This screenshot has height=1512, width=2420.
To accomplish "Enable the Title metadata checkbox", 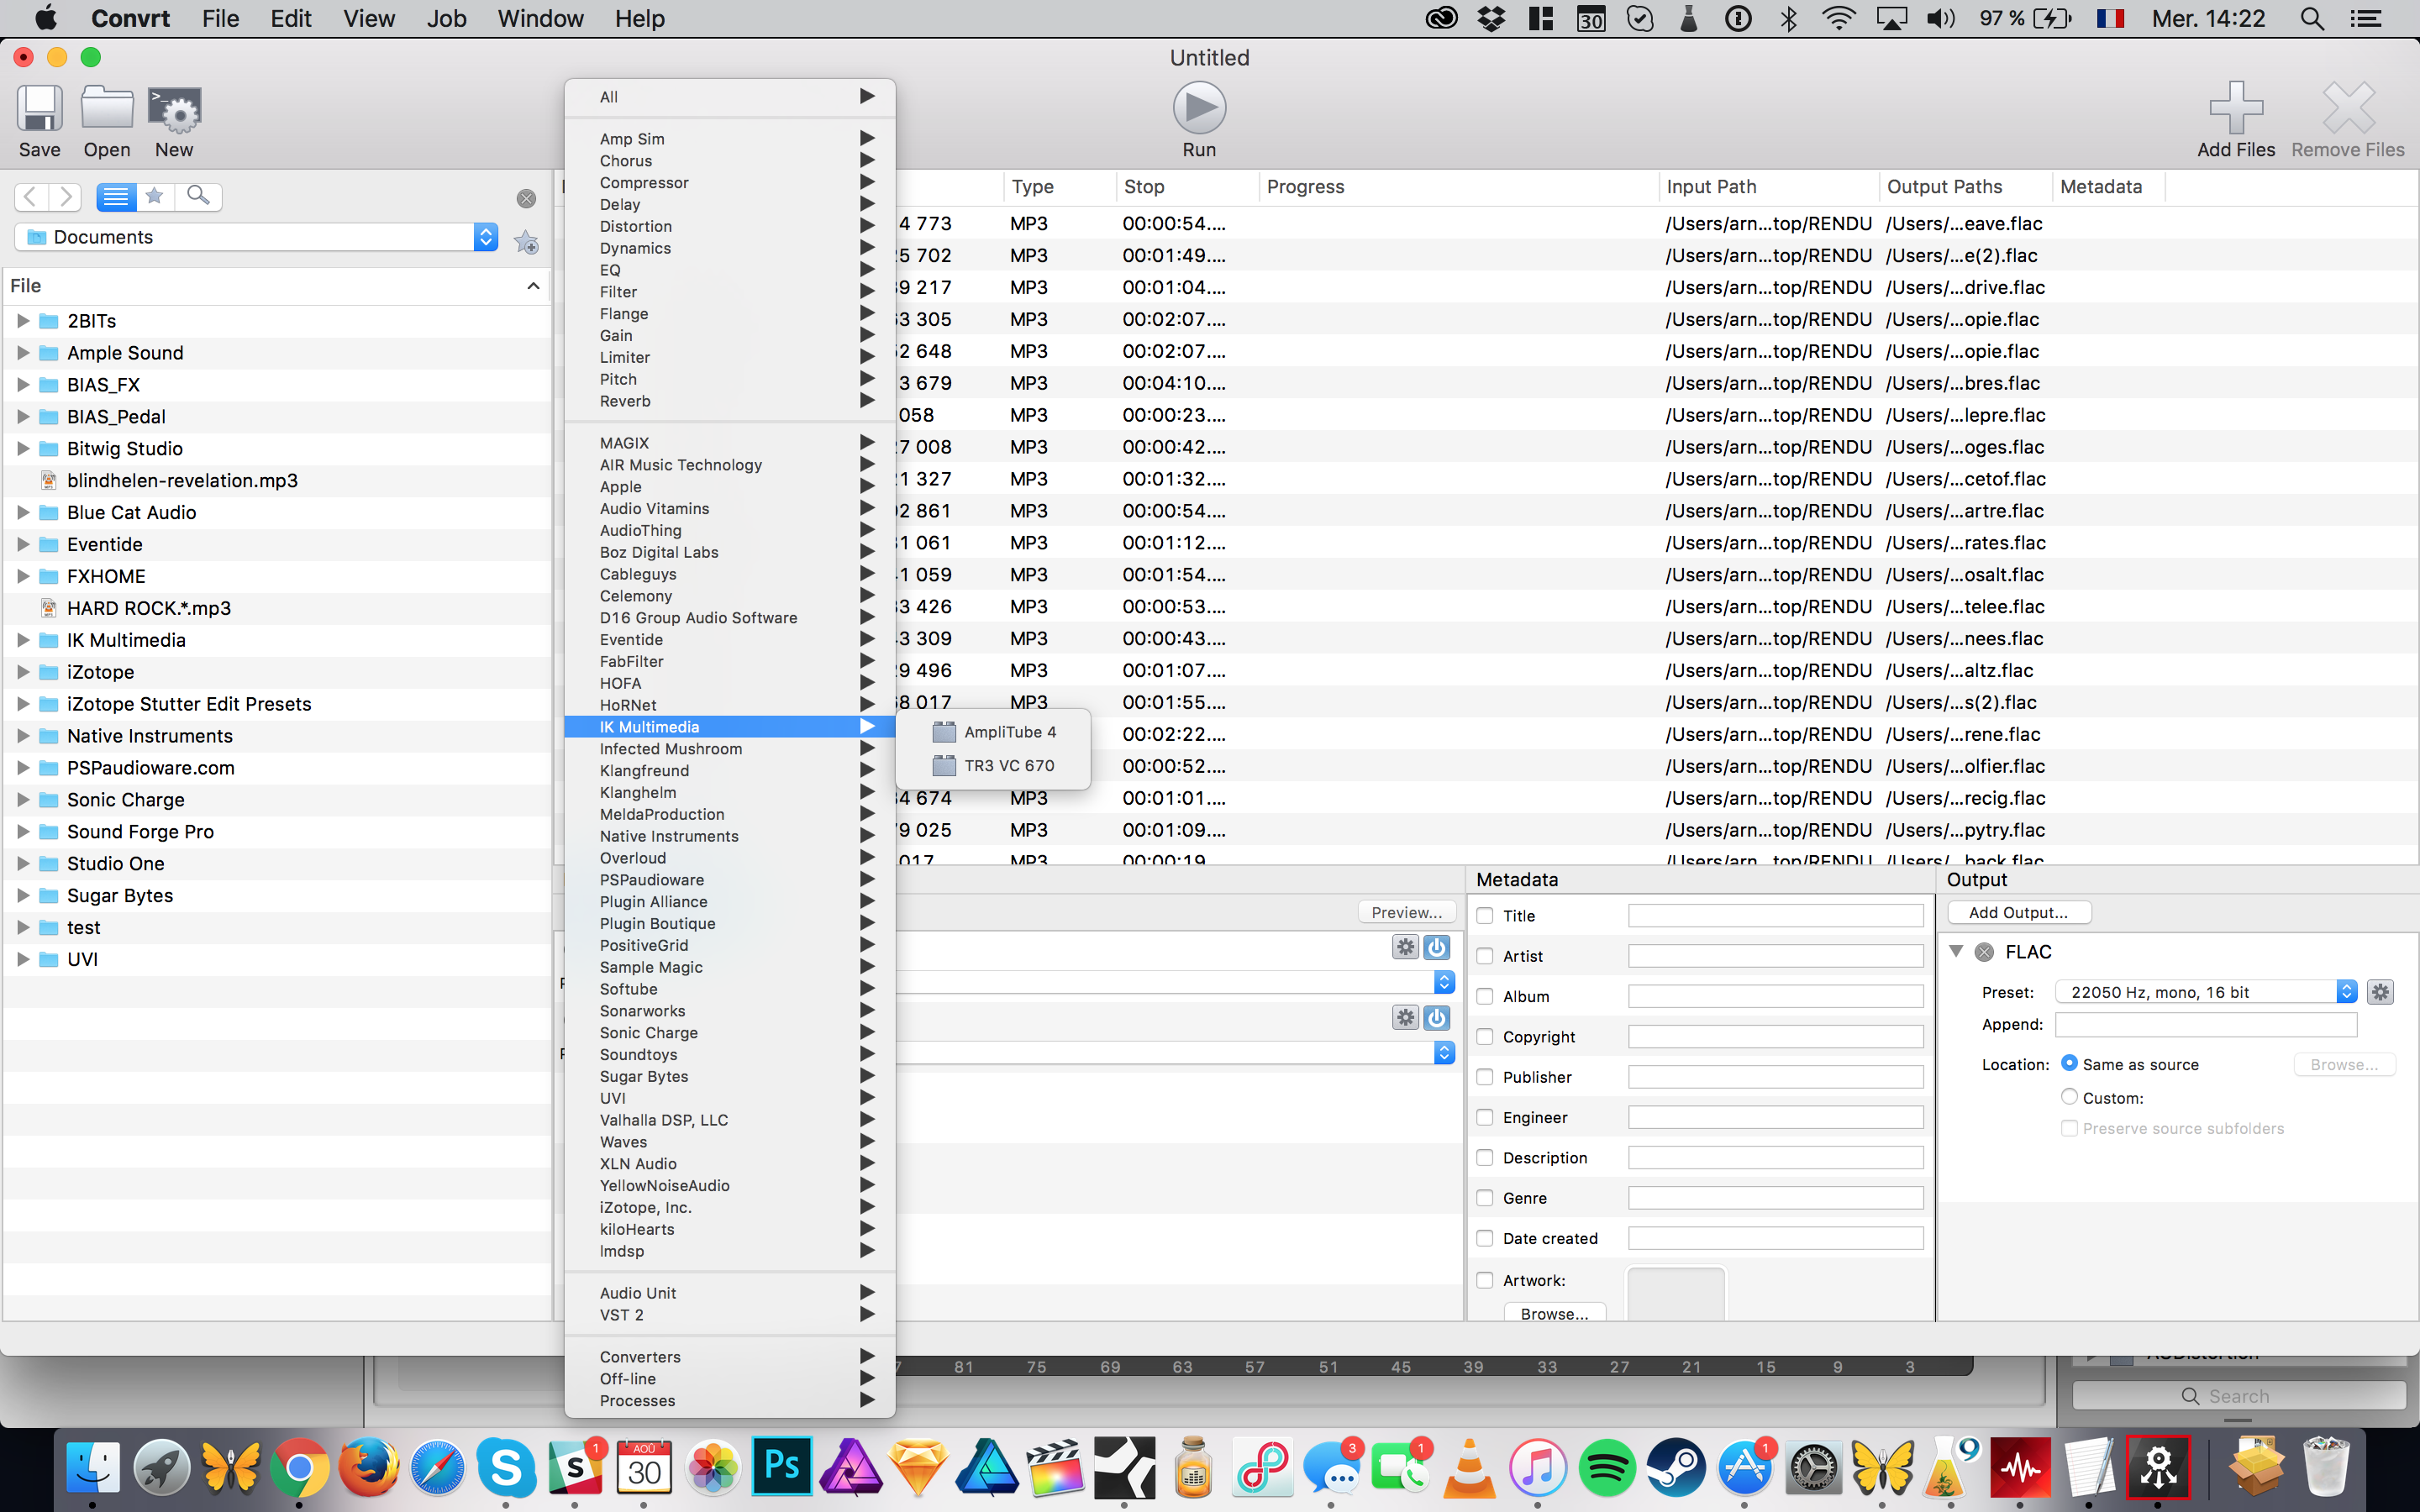I will 1485,915.
